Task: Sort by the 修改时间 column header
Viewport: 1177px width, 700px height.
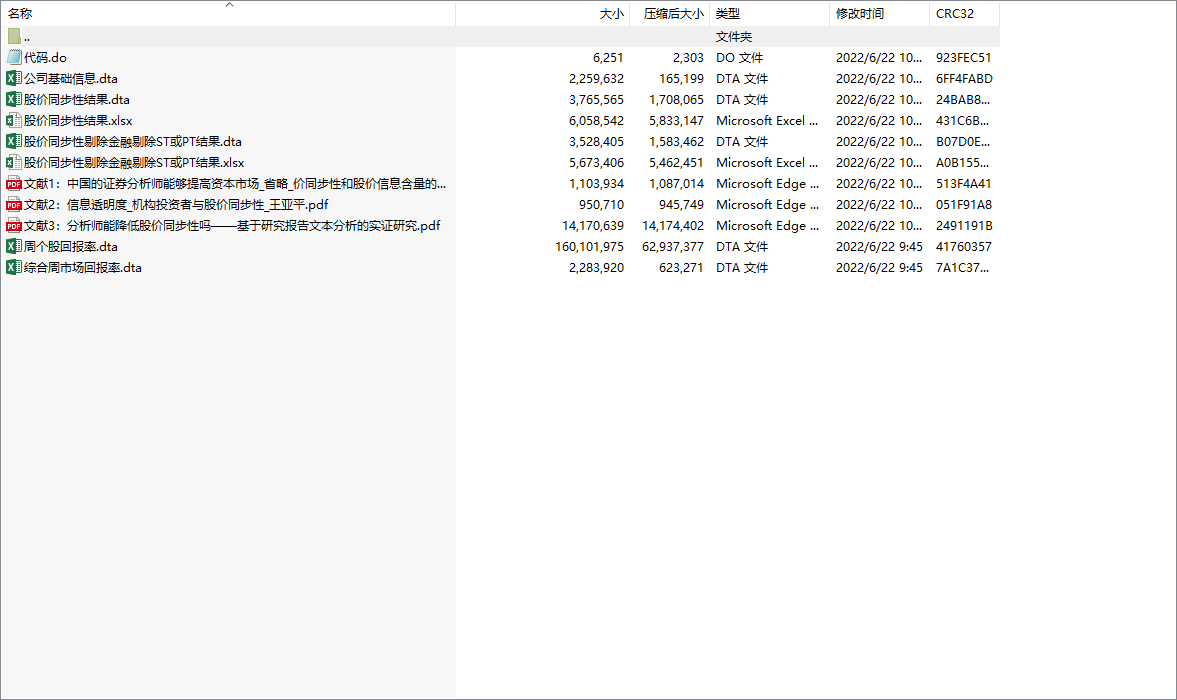Action: [x=879, y=14]
